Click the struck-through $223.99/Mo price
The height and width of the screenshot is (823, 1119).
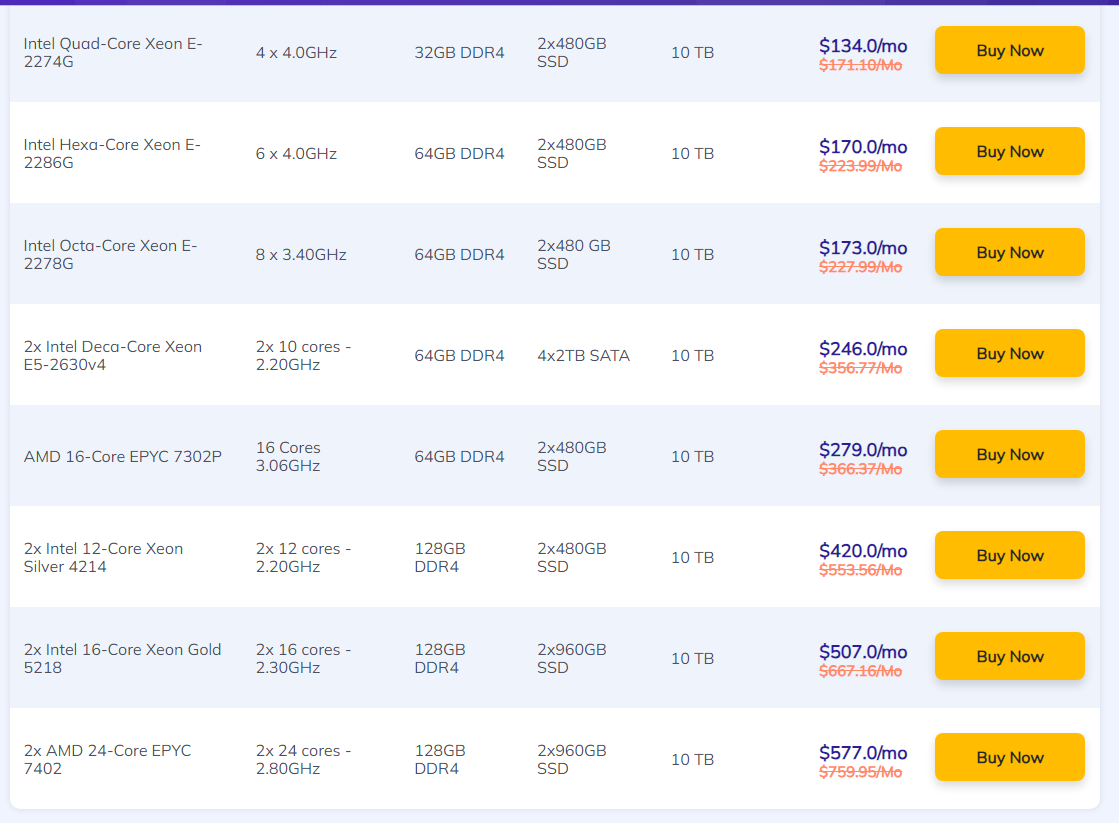pyautogui.click(x=860, y=166)
